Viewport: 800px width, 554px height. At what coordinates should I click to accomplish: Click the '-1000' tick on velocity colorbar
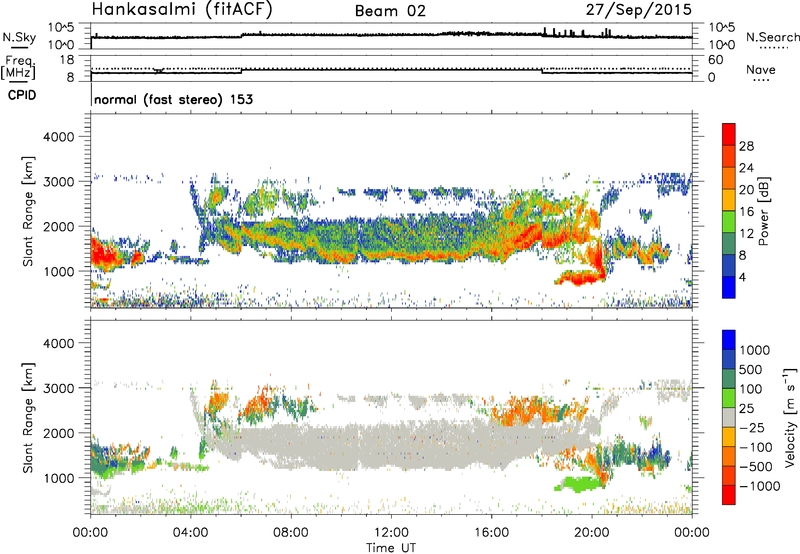[x=759, y=486]
